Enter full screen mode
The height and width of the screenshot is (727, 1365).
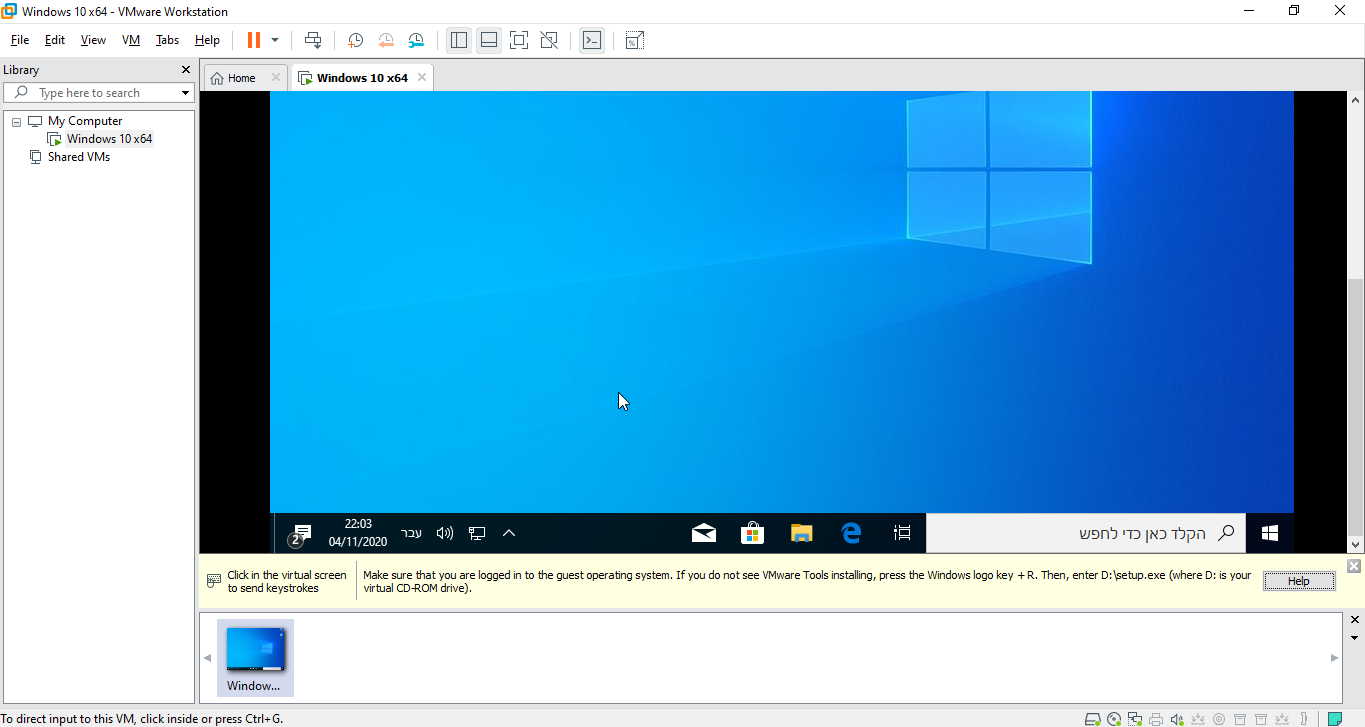(518, 40)
